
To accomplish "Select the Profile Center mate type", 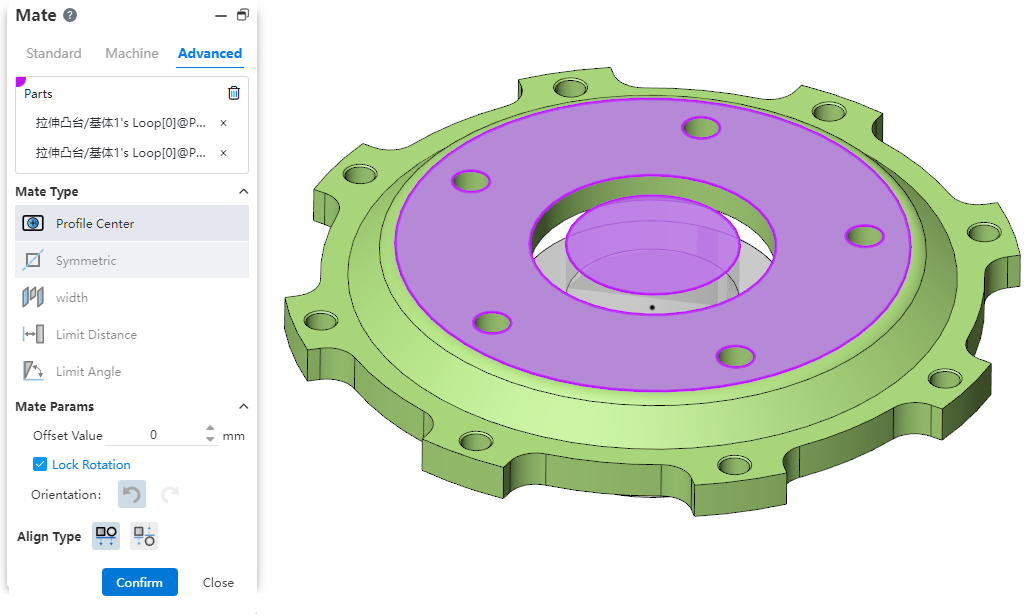I will point(95,223).
